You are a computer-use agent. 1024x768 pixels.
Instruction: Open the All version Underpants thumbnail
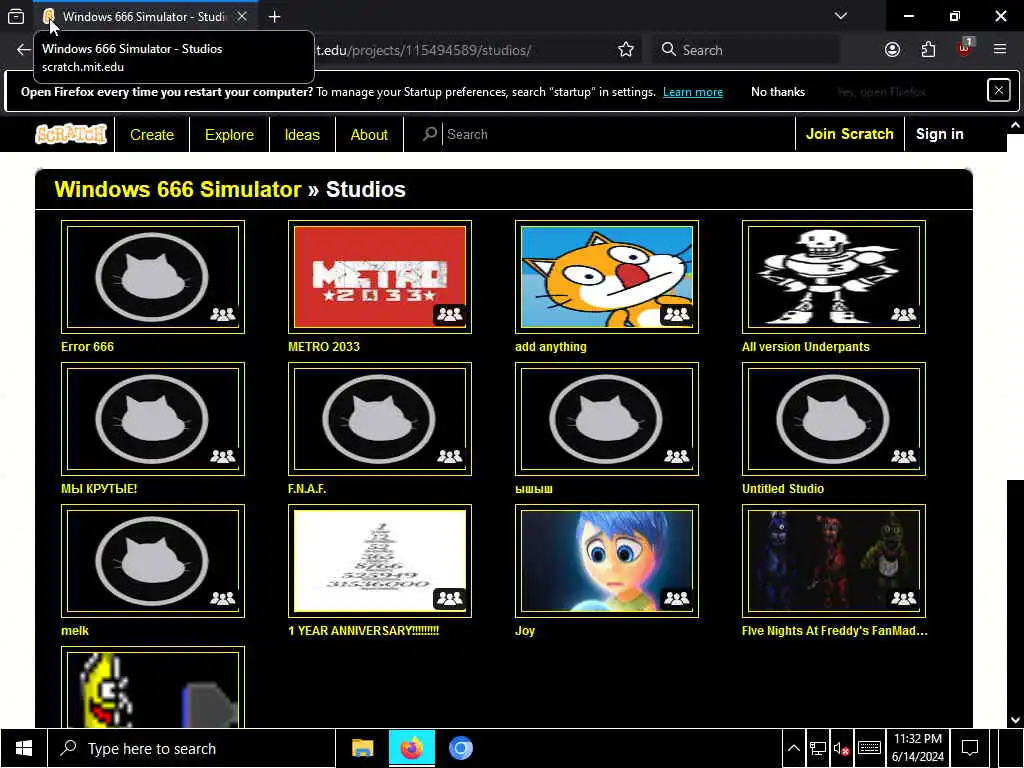click(x=833, y=277)
